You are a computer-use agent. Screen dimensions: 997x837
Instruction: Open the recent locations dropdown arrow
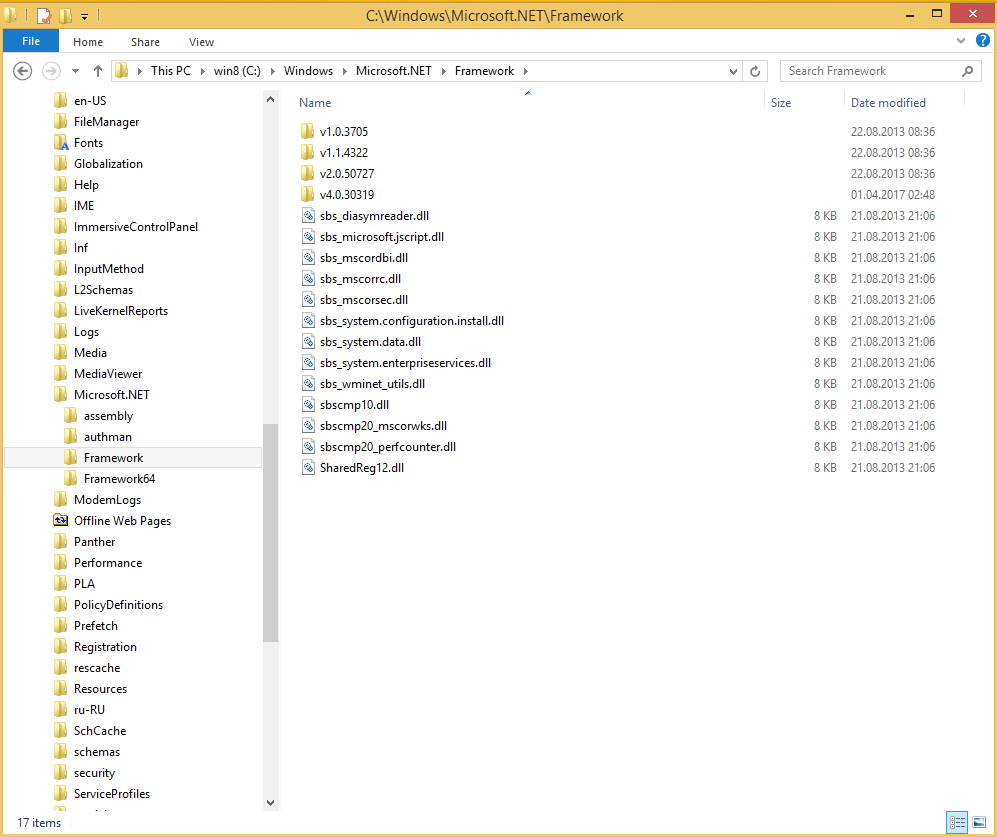pos(75,71)
